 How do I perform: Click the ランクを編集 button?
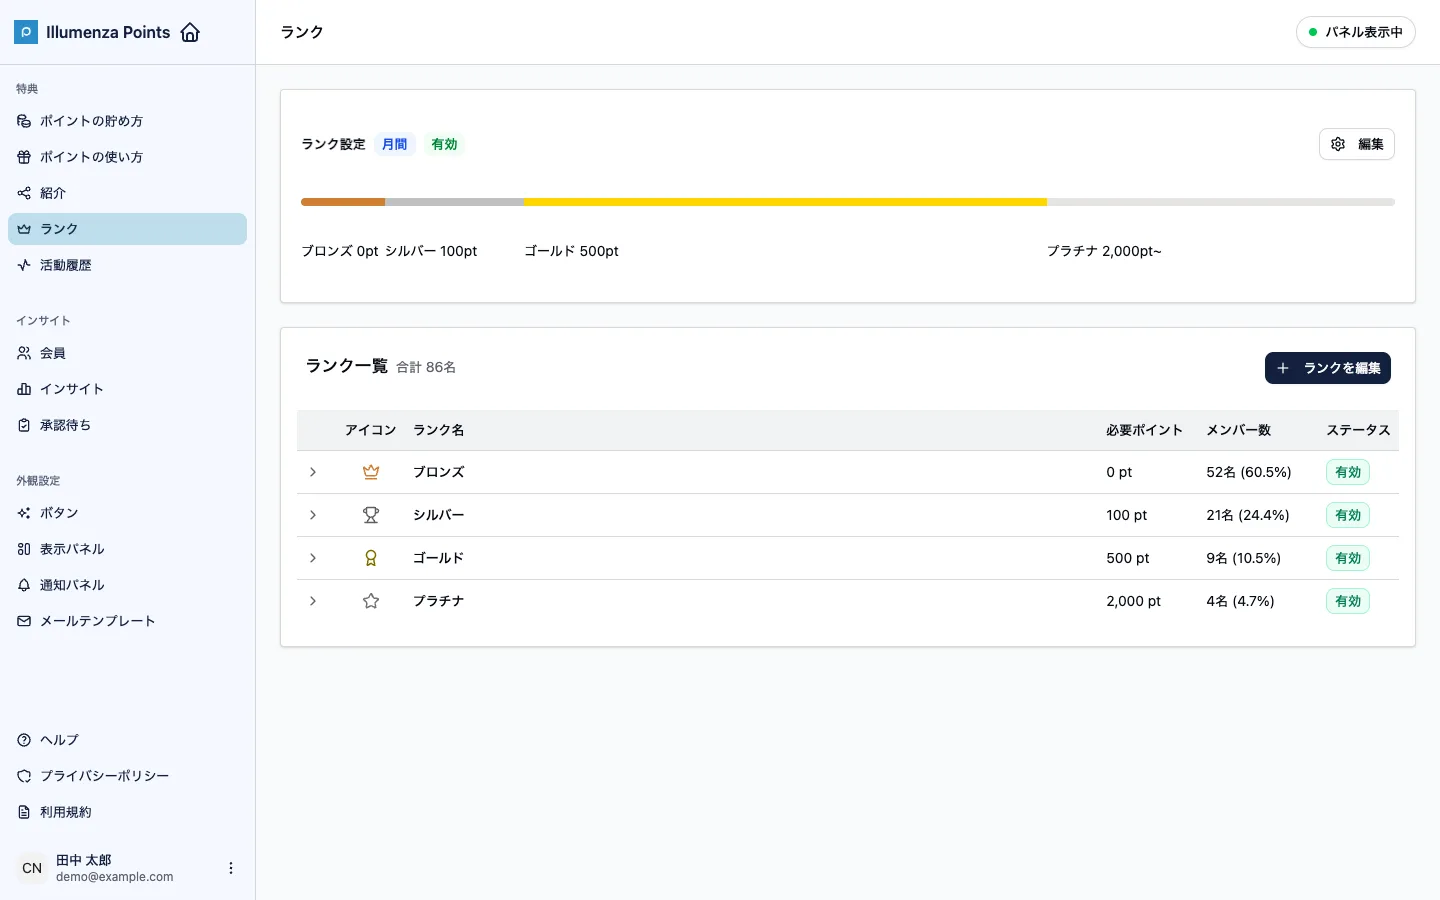[x=1328, y=368]
